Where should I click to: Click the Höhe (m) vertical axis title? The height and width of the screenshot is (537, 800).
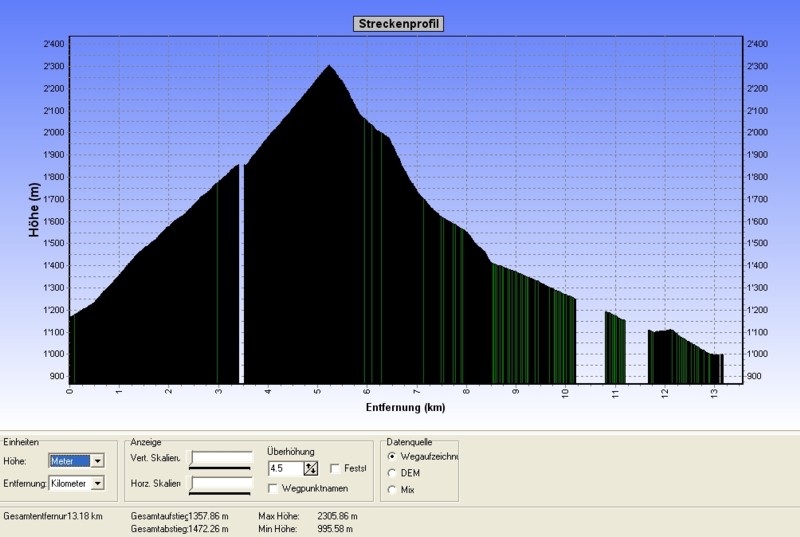(x=34, y=209)
